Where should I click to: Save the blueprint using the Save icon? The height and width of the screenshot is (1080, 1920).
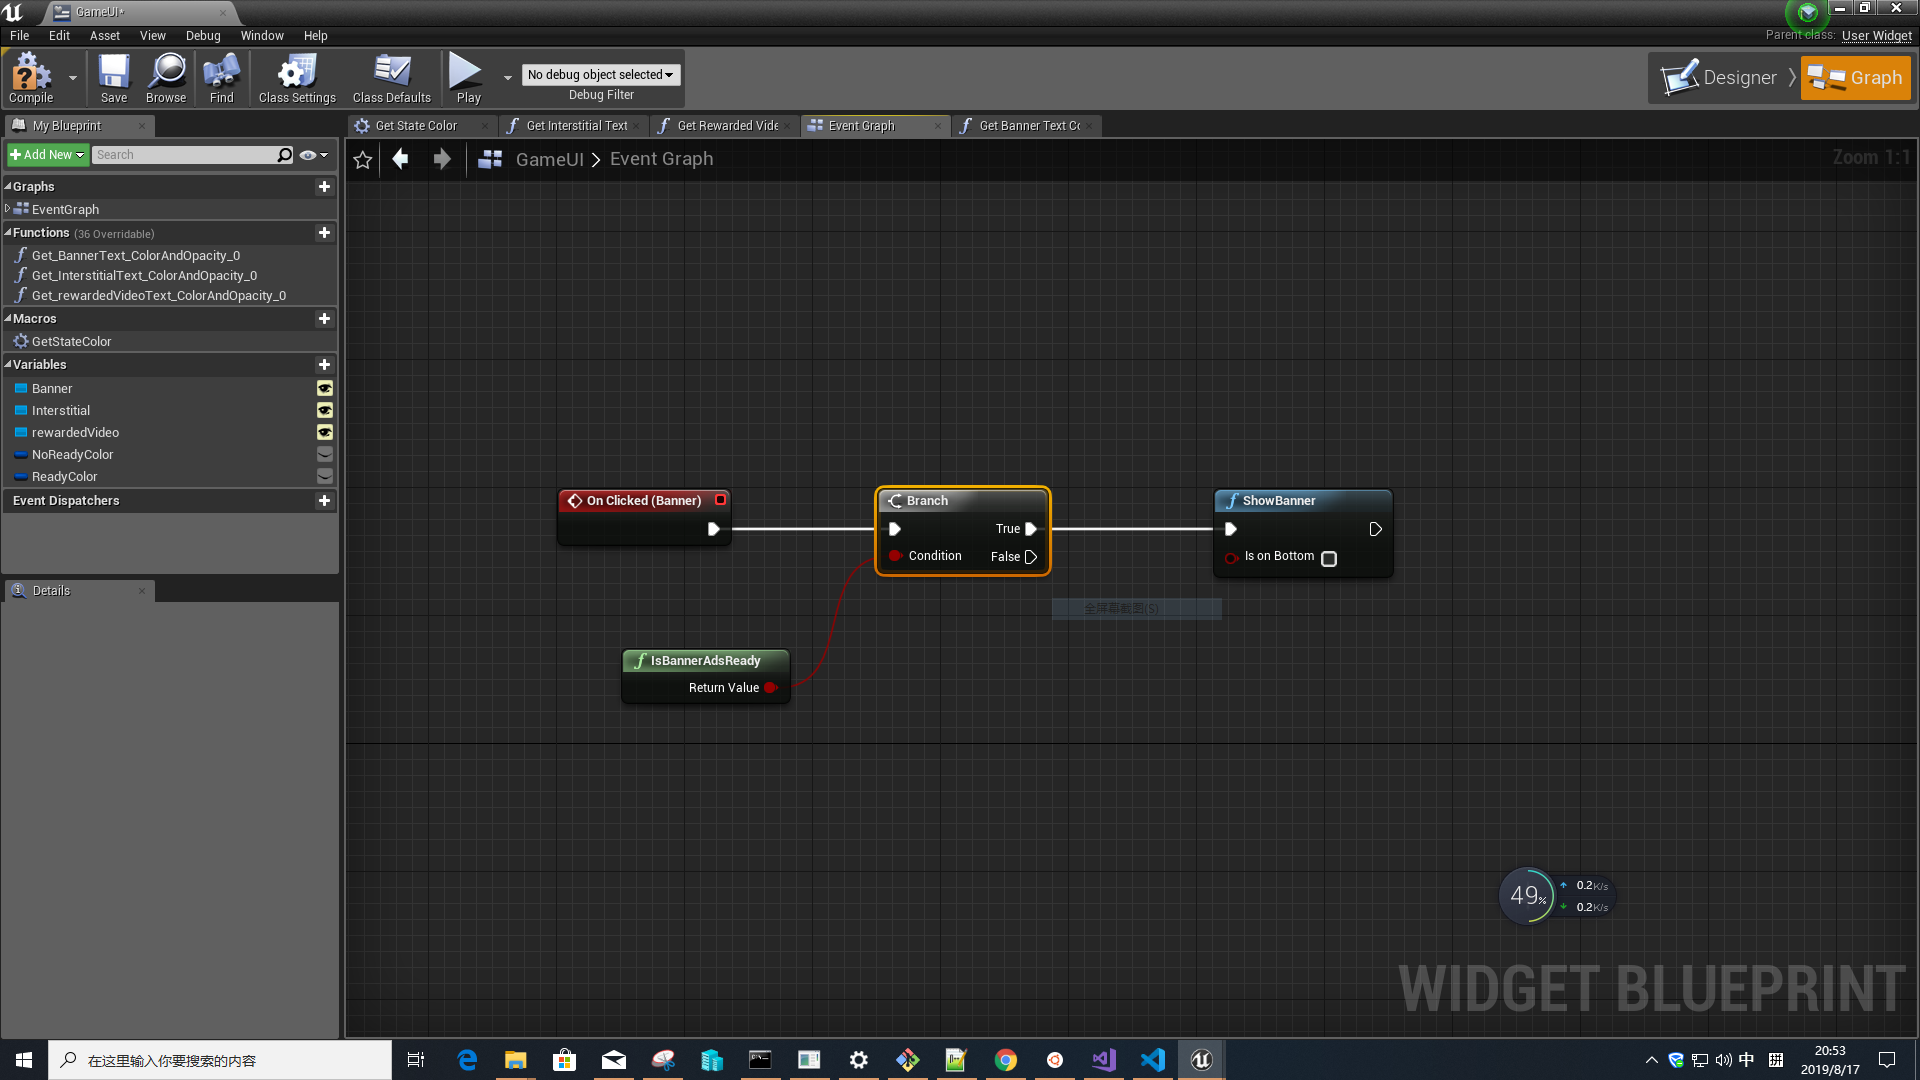pyautogui.click(x=113, y=78)
